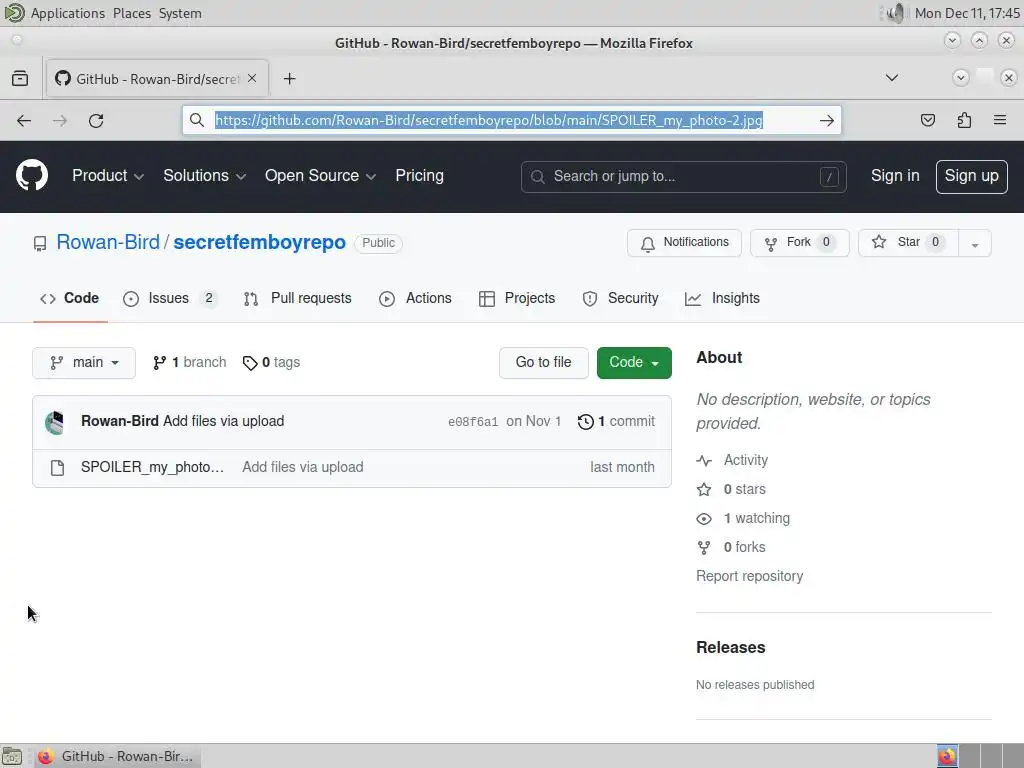The height and width of the screenshot is (768, 1024).
Task: Star the repository with Star button
Action: click(x=908, y=243)
